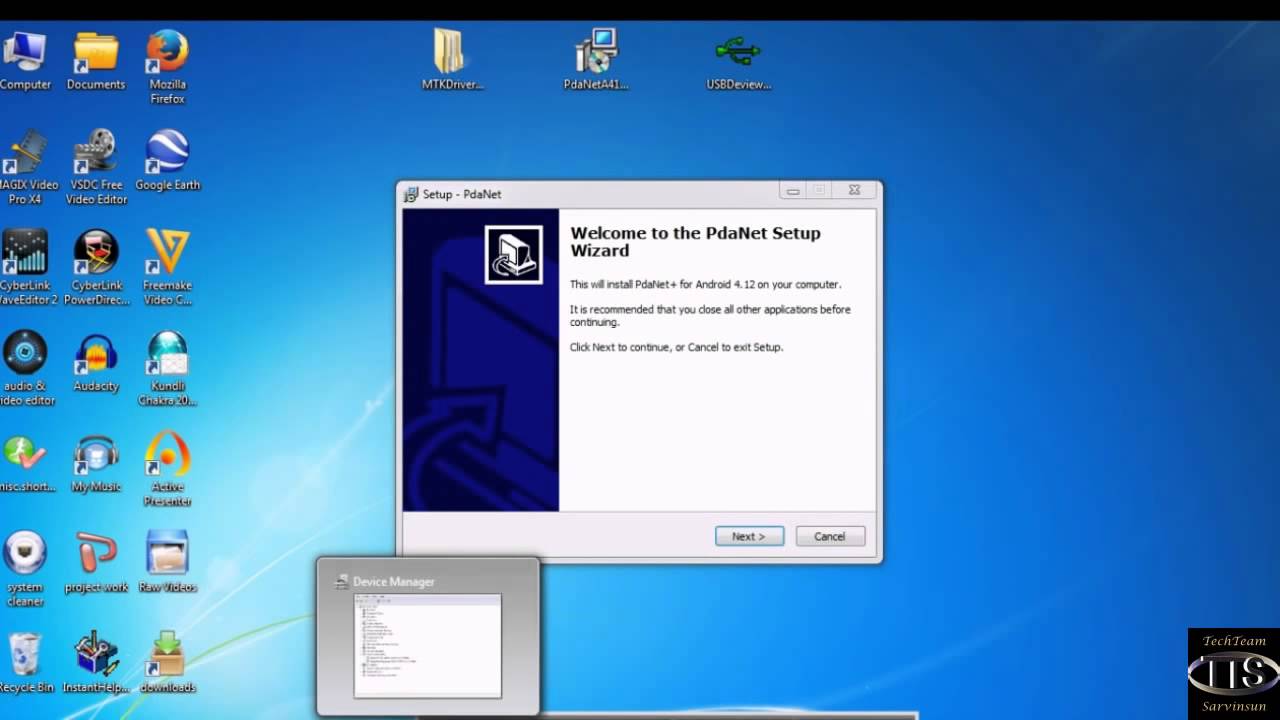Select the MAGIX Video Pro X4 shortcut

(27, 167)
